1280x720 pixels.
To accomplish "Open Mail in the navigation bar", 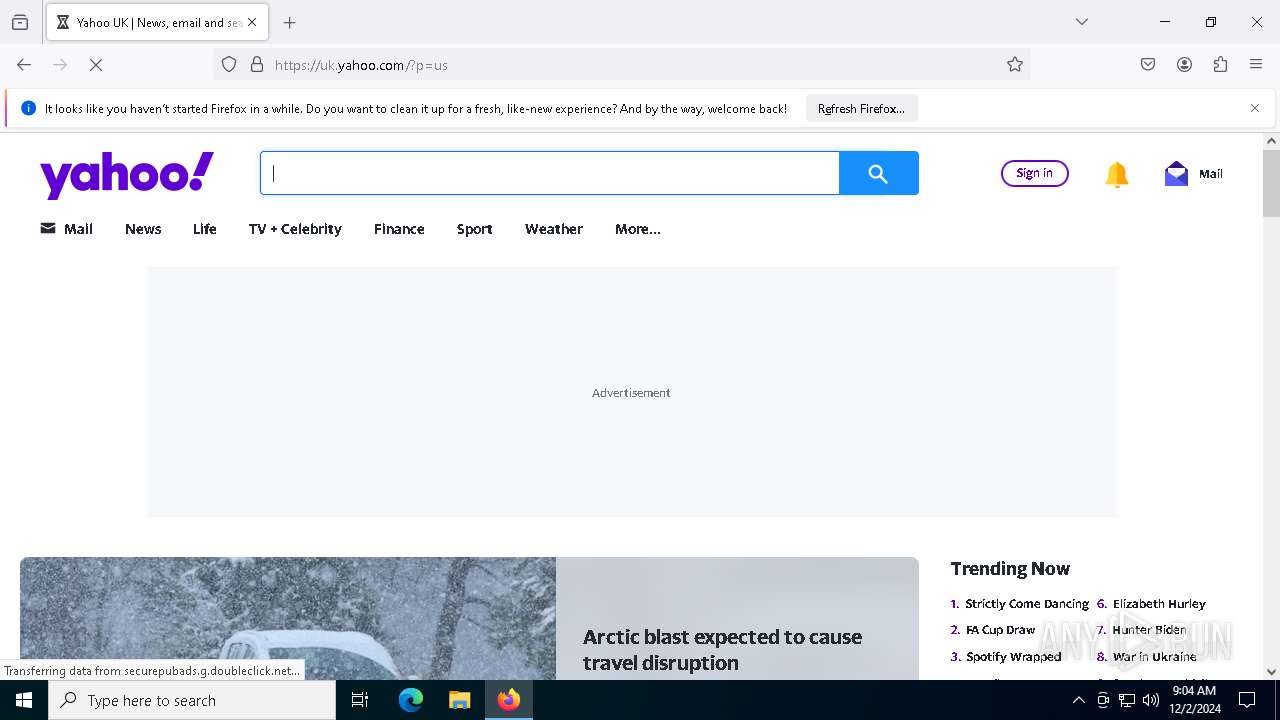I will coord(66,229).
